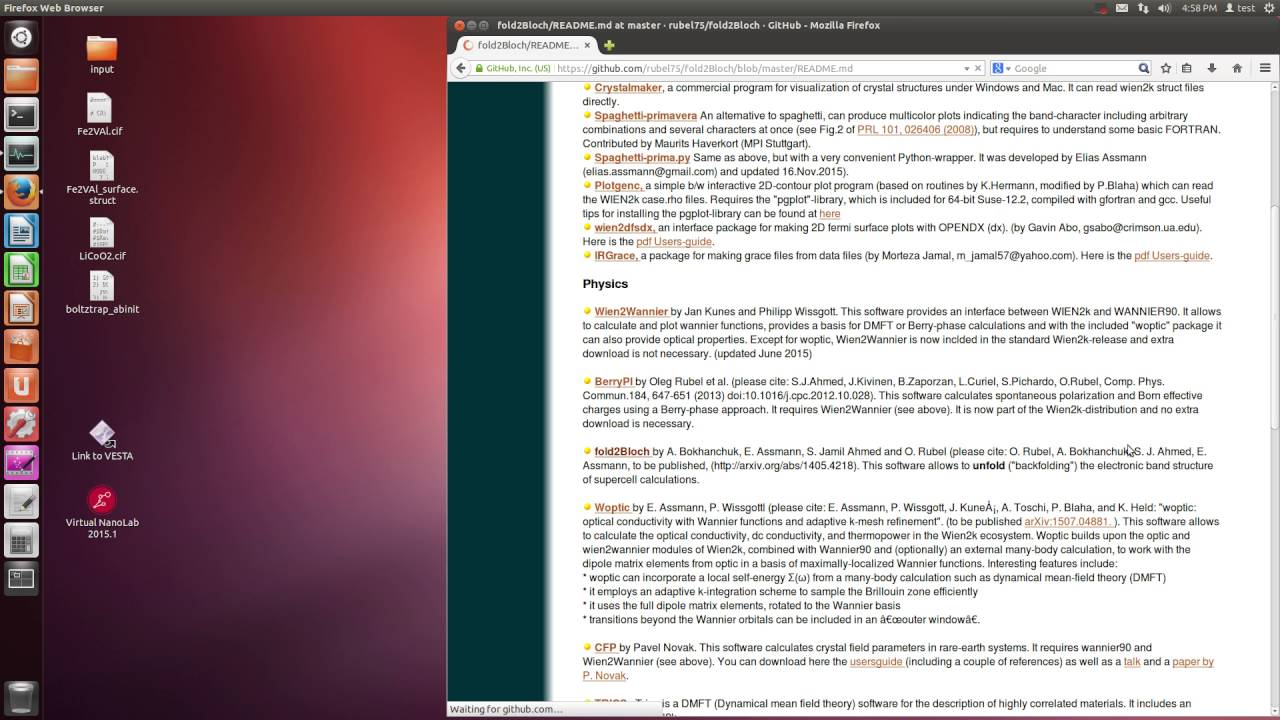Open the 'talk' link in CFP entry
The image size is (1280, 720).
click(x=1132, y=662)
